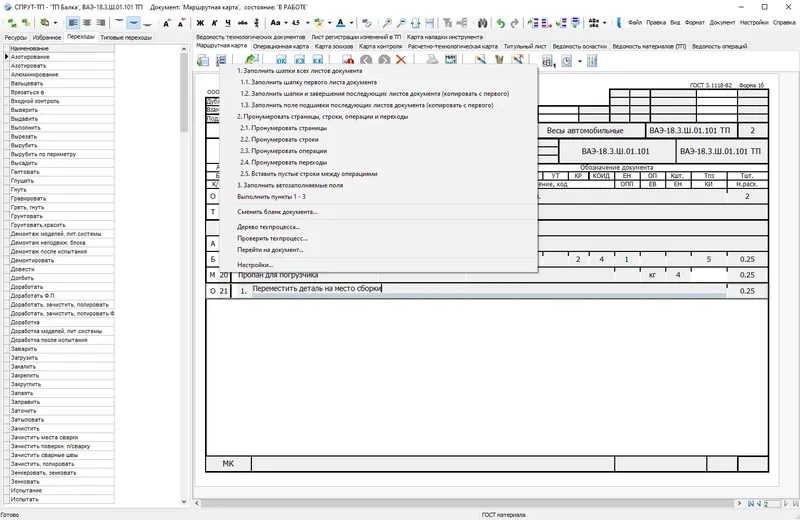
Task: Open dropdown beside ABв case icon
Action: 605,23
